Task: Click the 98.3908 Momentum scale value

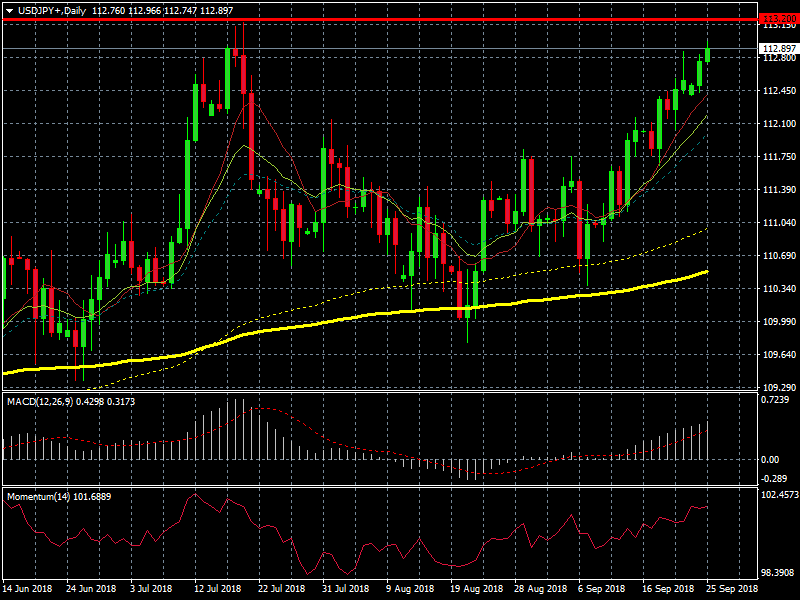Action: [776, 572]
